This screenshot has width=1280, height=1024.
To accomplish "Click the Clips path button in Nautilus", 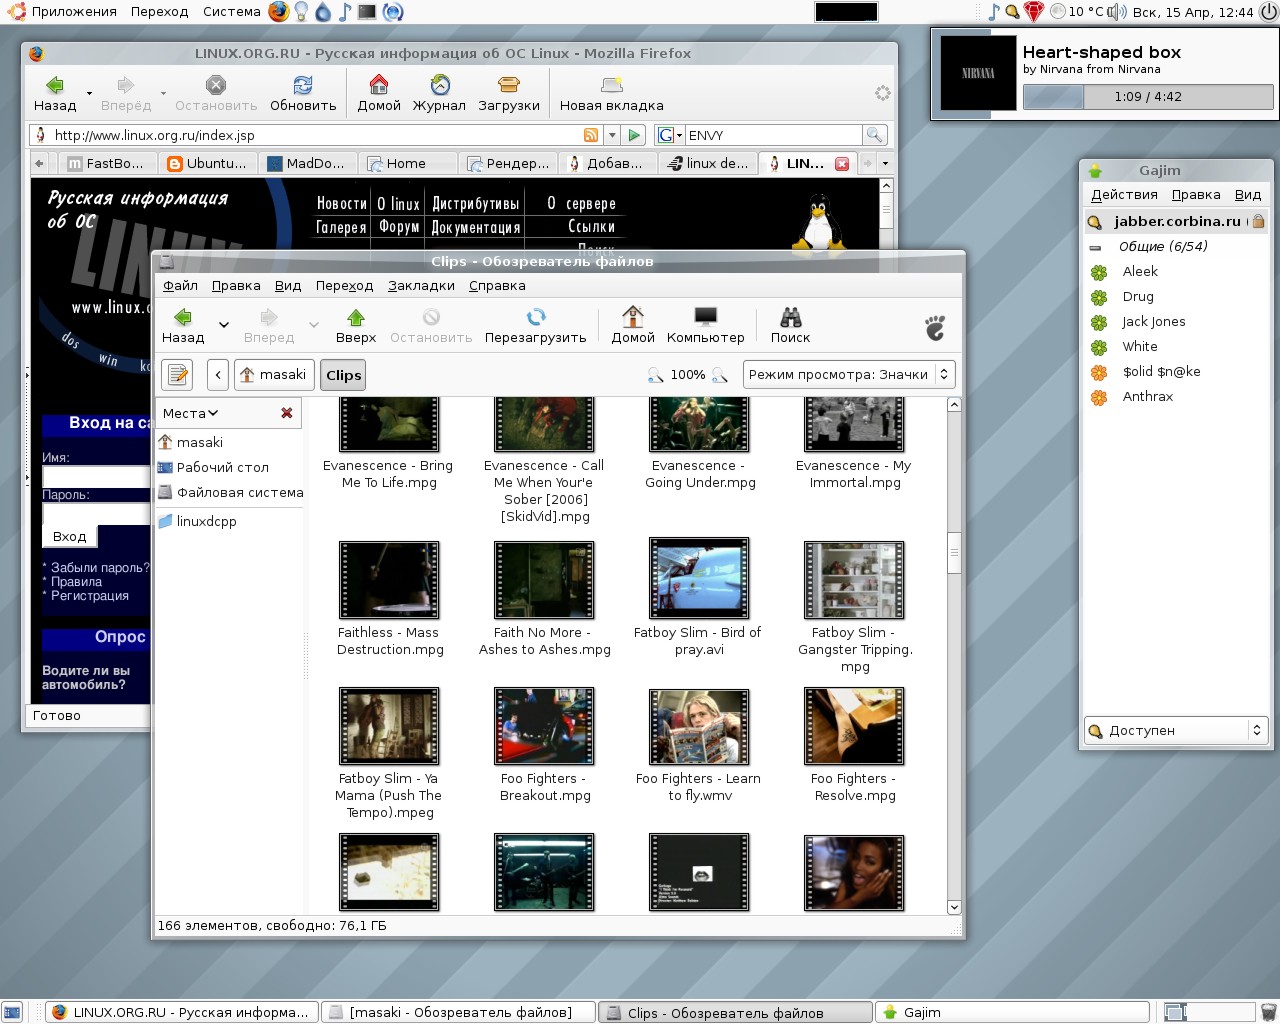I will tap(343, 375).
